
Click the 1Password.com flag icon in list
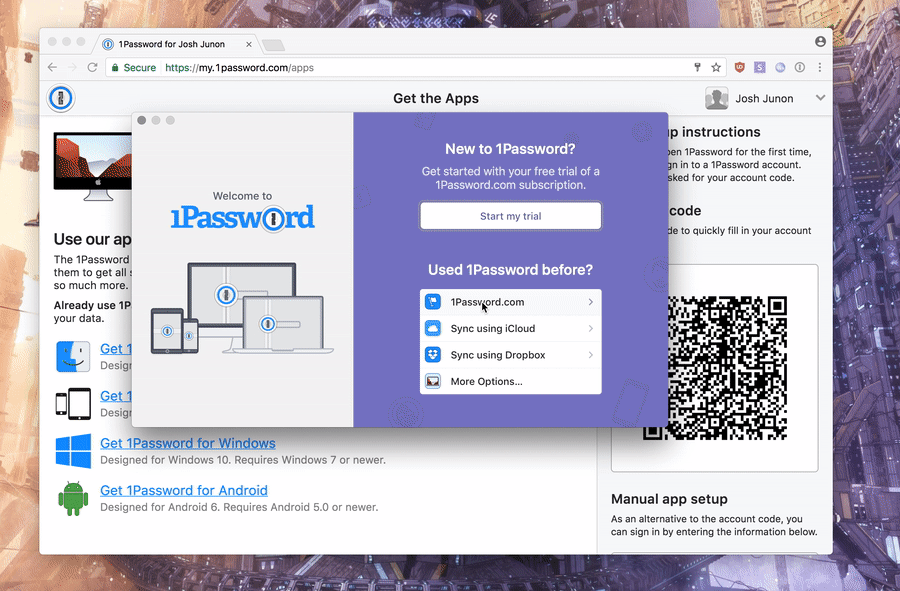point(433,302)
